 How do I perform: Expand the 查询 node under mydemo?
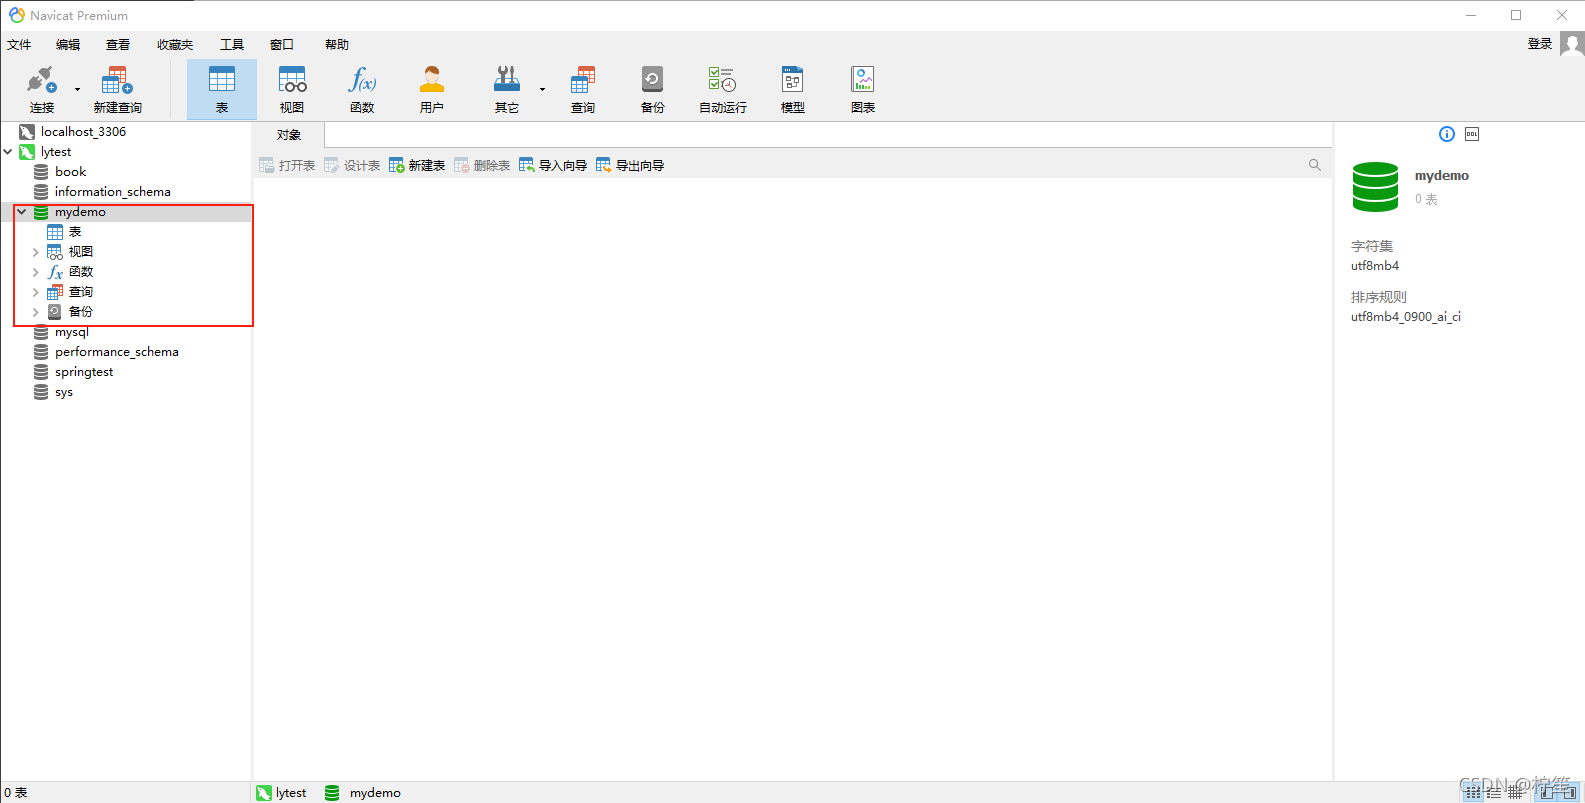point(36,292)
